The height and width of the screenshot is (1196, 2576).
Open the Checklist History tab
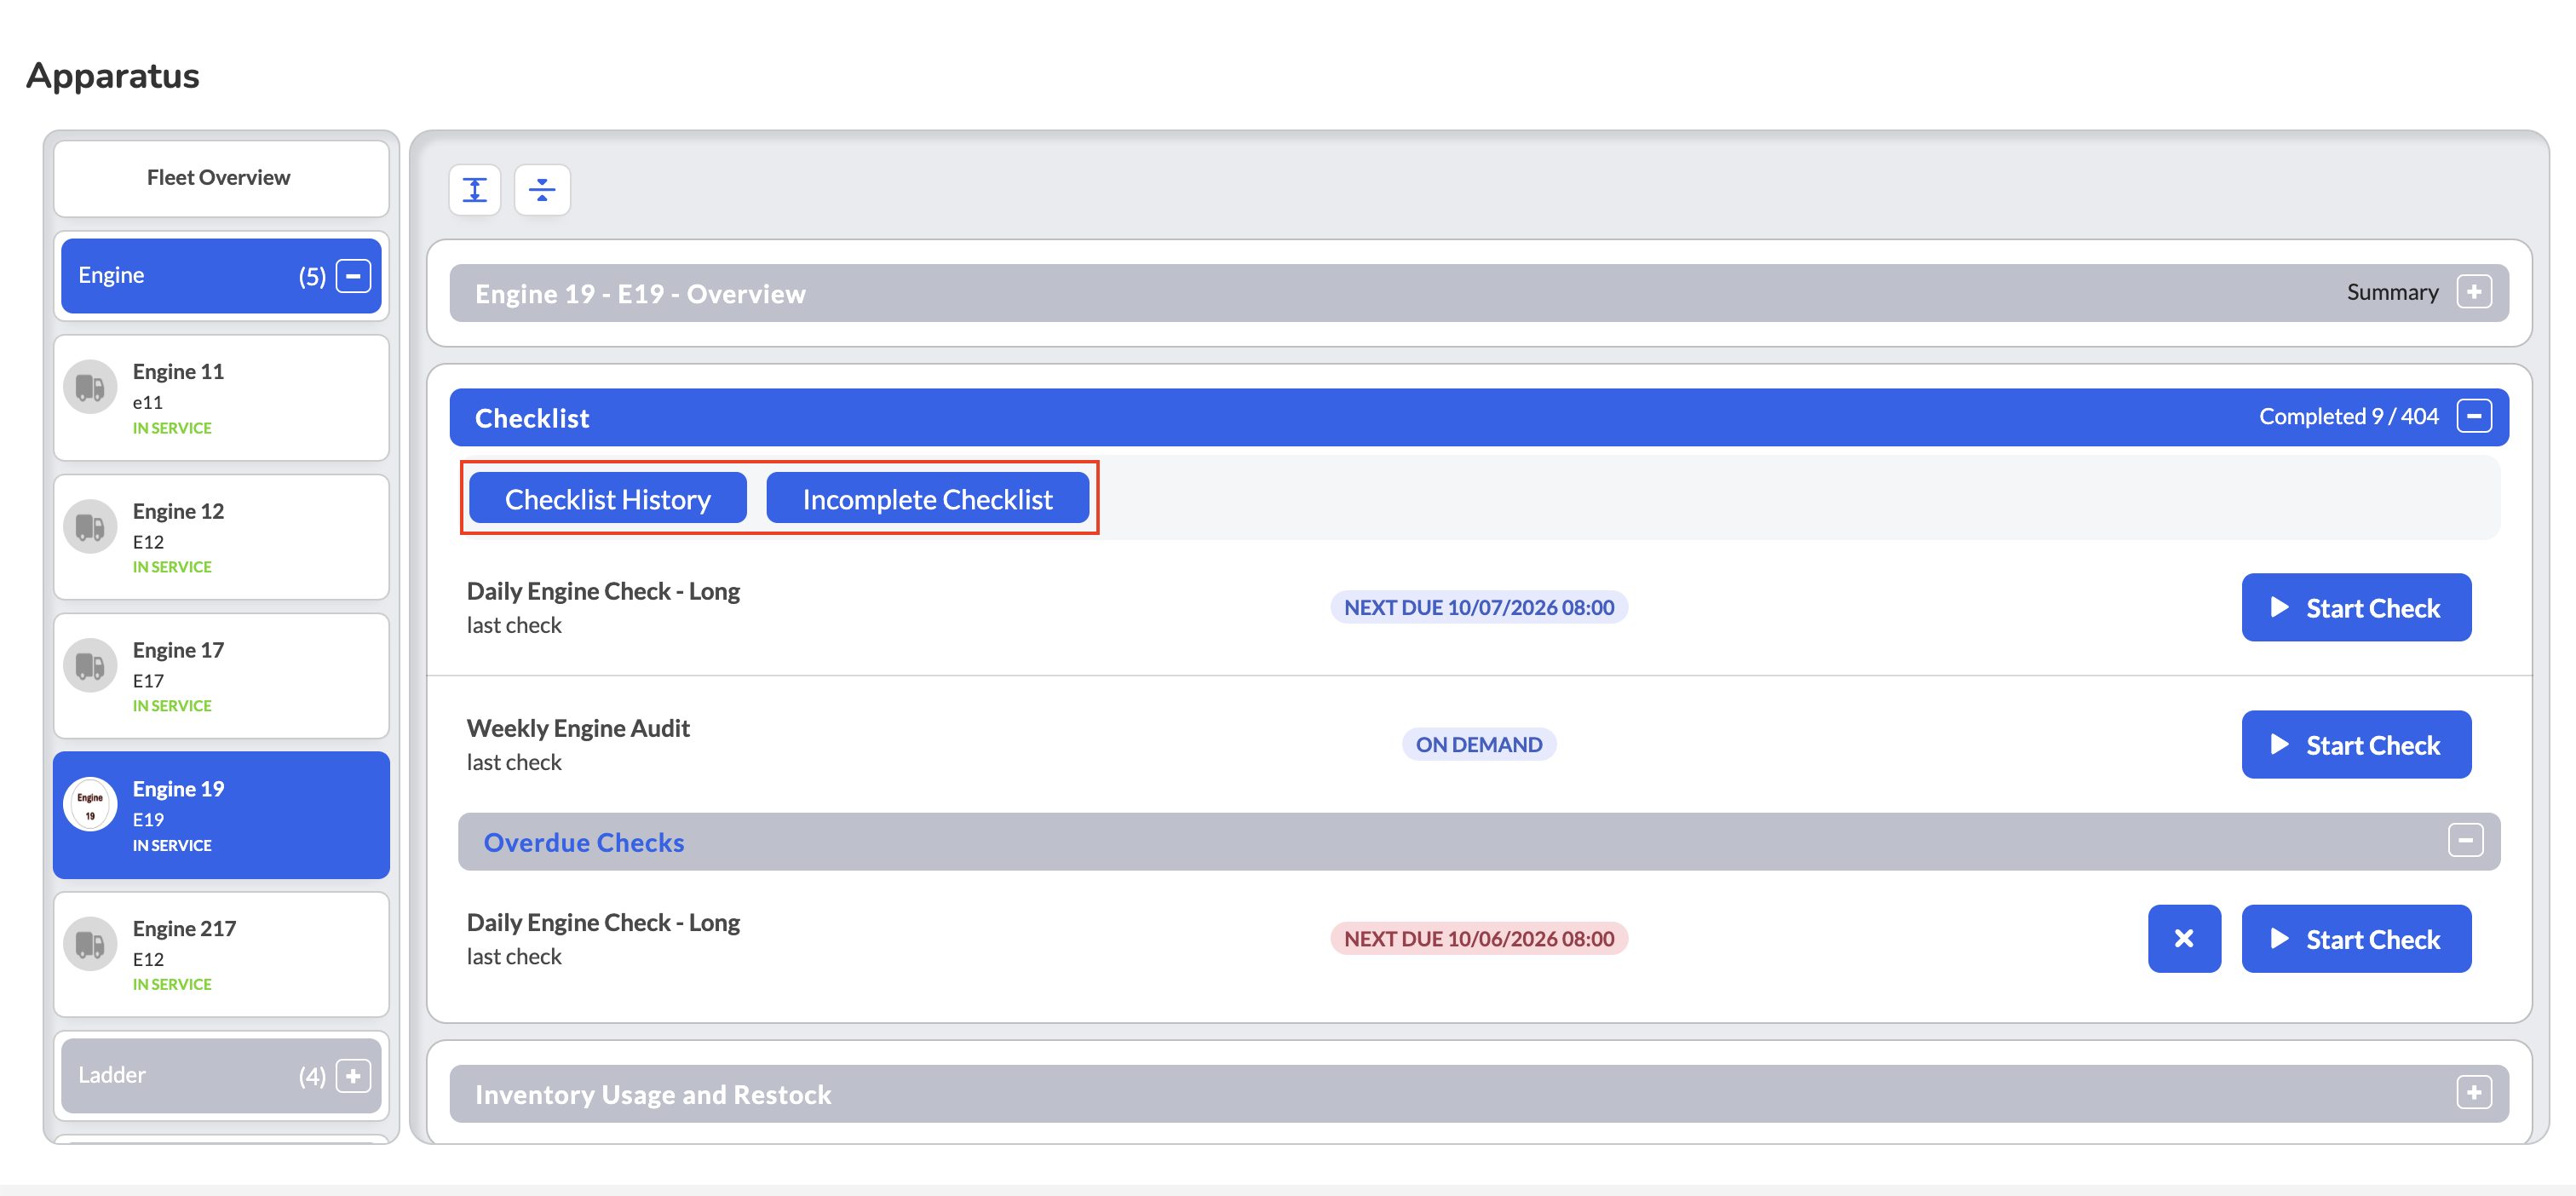[608, 498]
